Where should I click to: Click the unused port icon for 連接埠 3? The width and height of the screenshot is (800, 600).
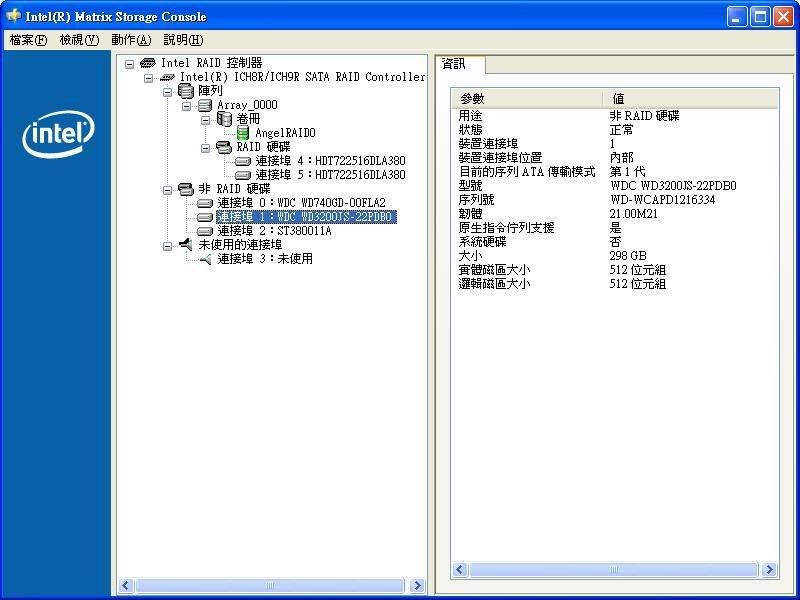point(205,259)
